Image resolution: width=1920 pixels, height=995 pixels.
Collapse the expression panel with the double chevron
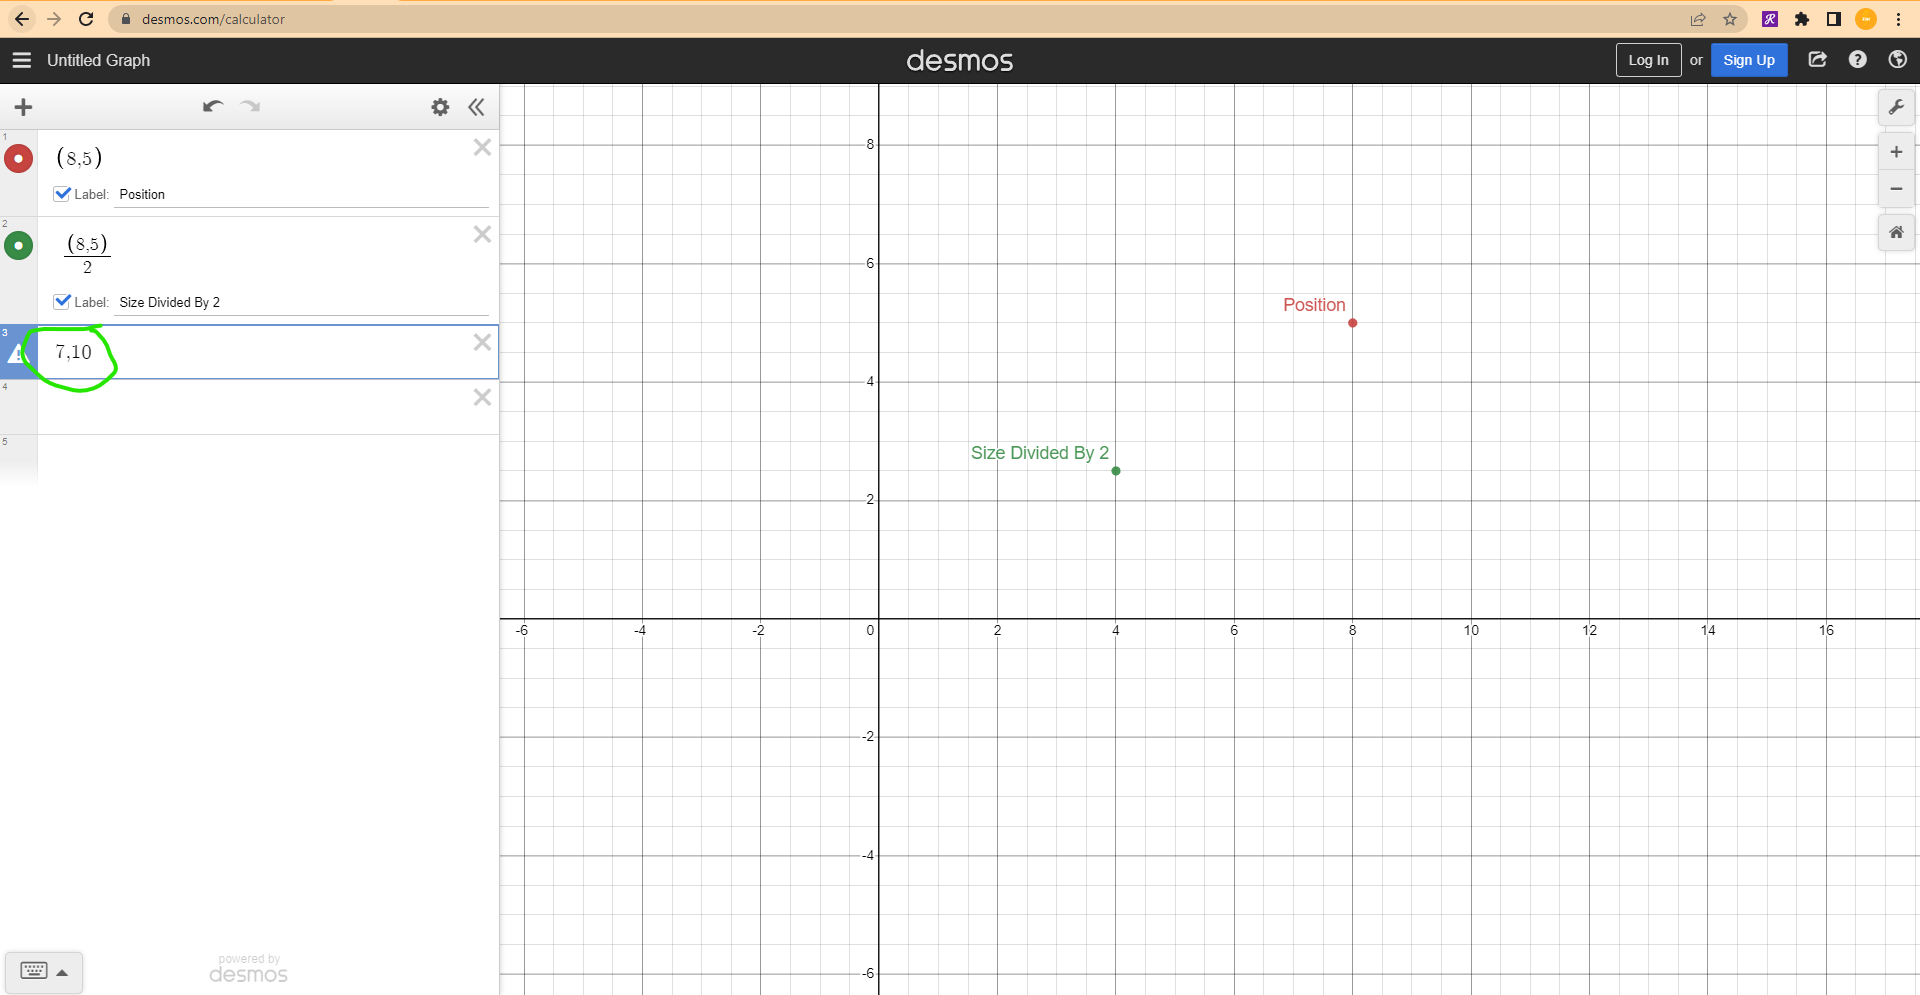click(476, 107)
